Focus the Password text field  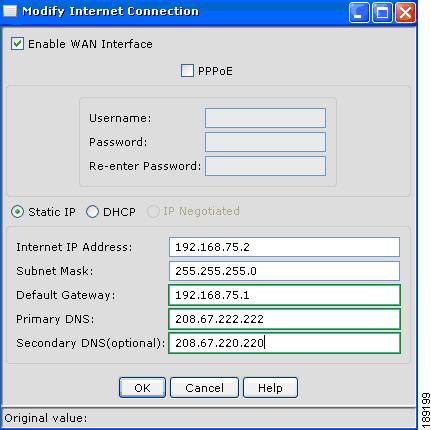(265, 142)
